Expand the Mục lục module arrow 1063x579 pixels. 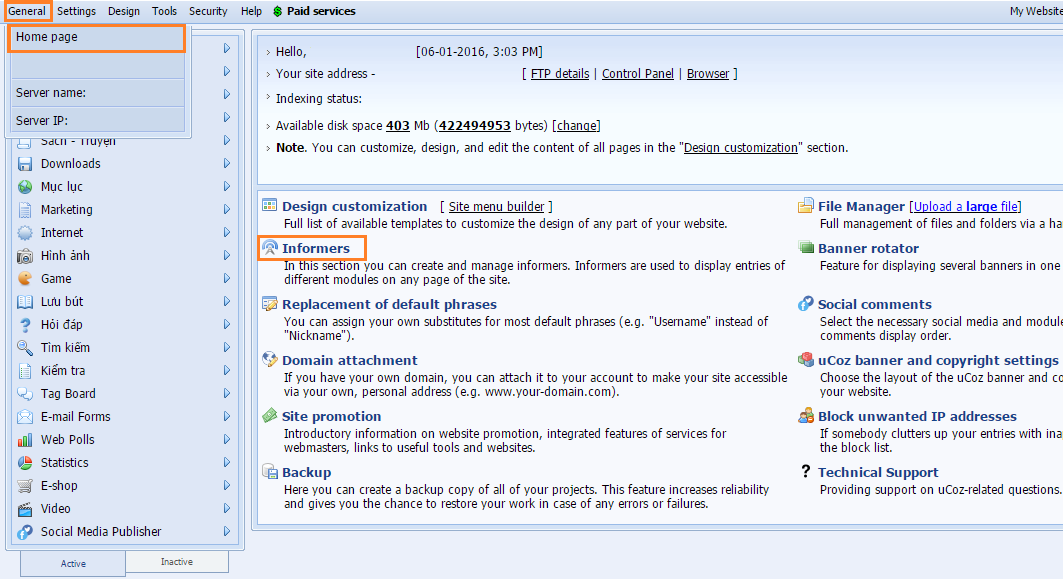click(x=227, y=186)
